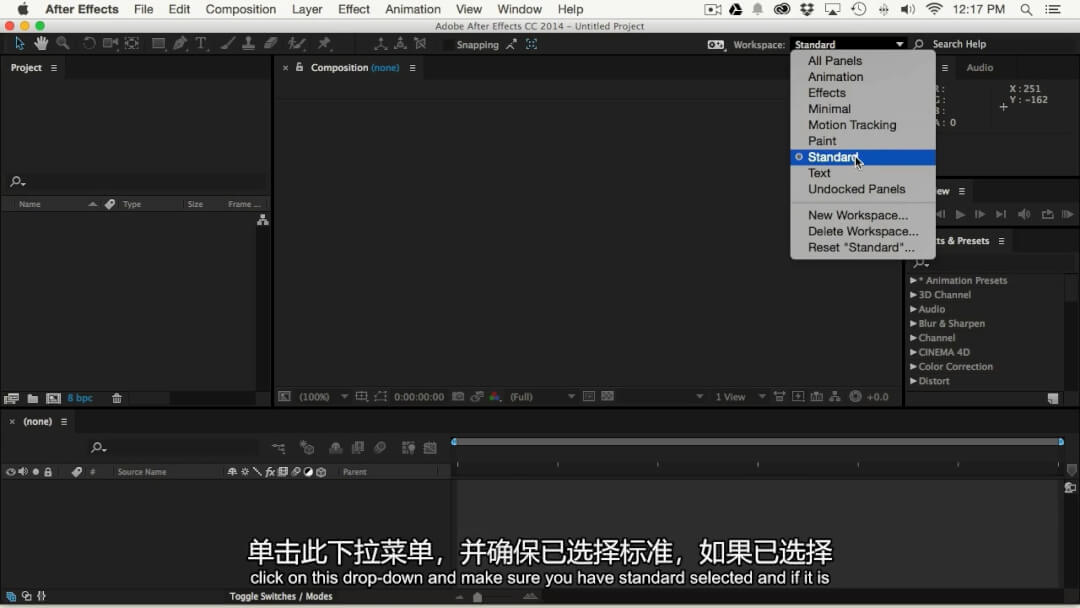Screen dimensions: 1080x608
Task: Click the timeline video eye column icon
Action: pos(10,472)
